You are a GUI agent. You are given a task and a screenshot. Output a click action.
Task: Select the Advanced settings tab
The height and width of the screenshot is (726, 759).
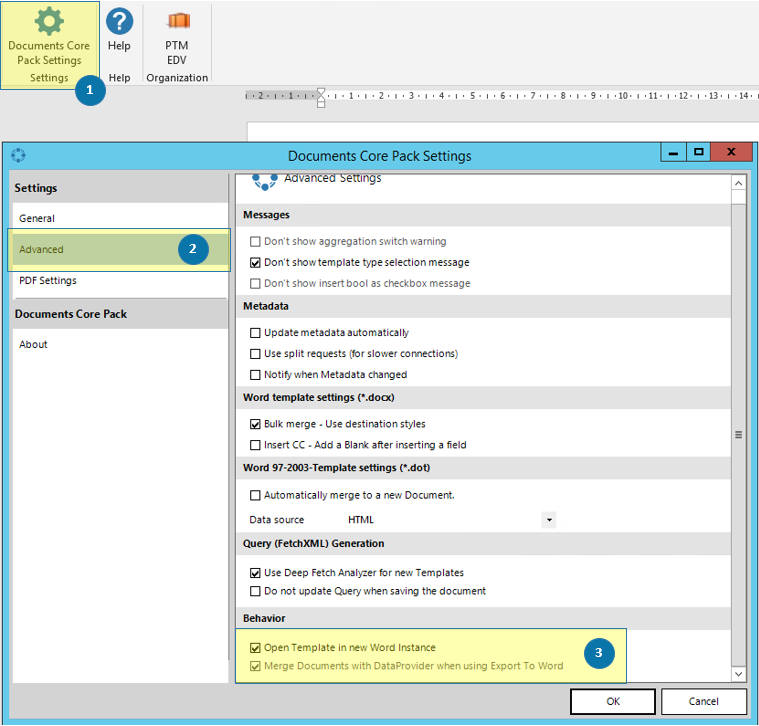pos(120,250)
